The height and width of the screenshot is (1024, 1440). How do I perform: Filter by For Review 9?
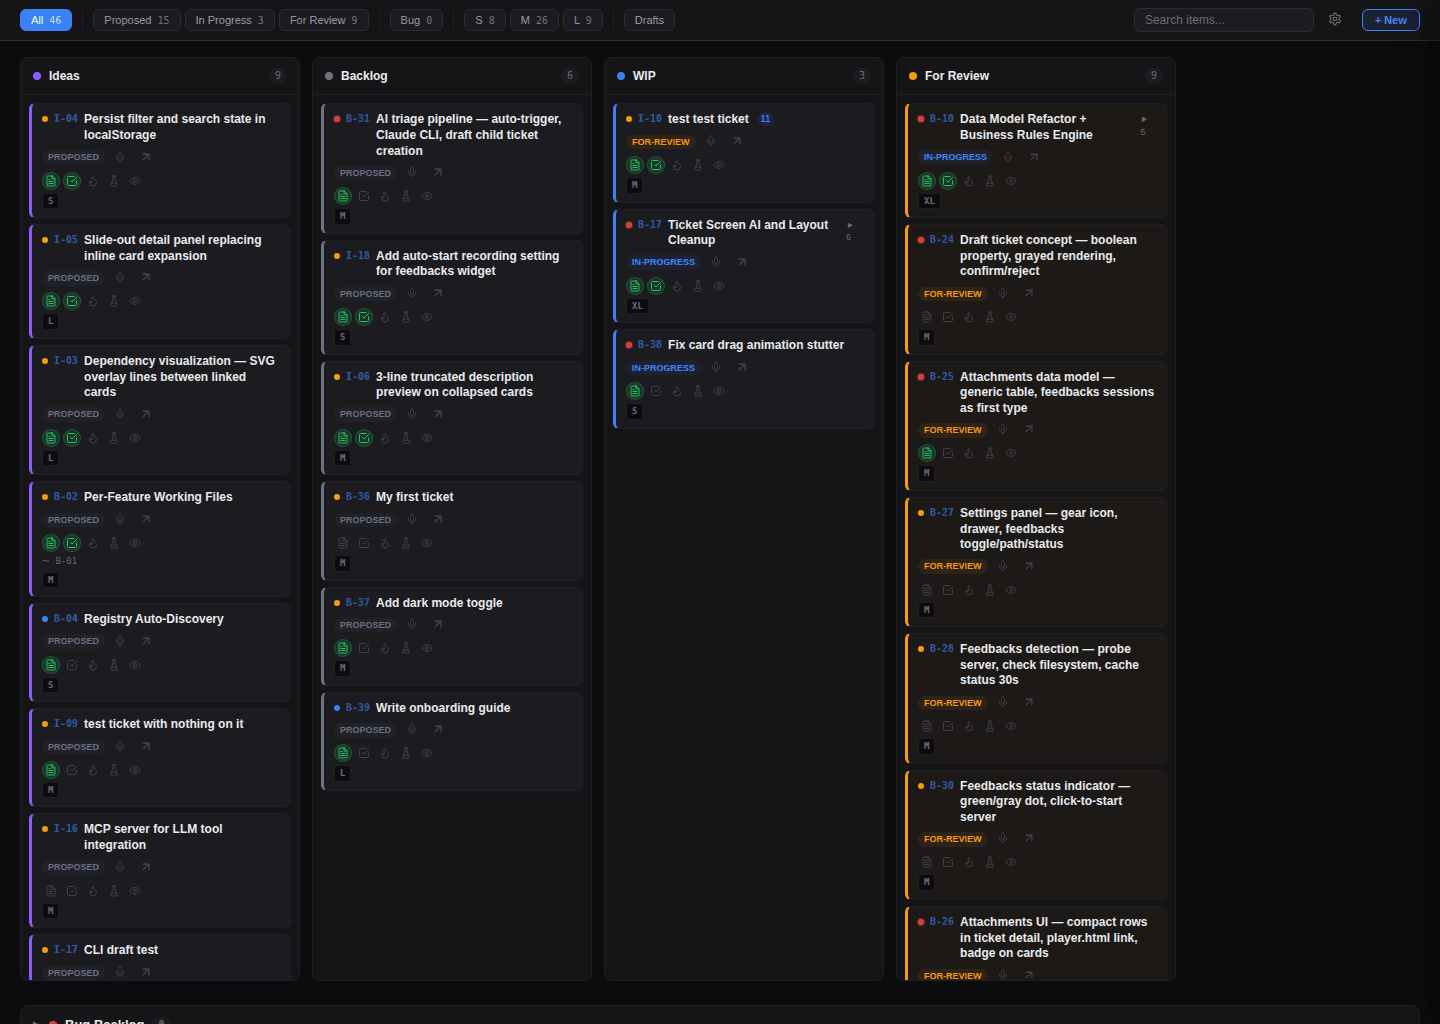click(324, 20)
